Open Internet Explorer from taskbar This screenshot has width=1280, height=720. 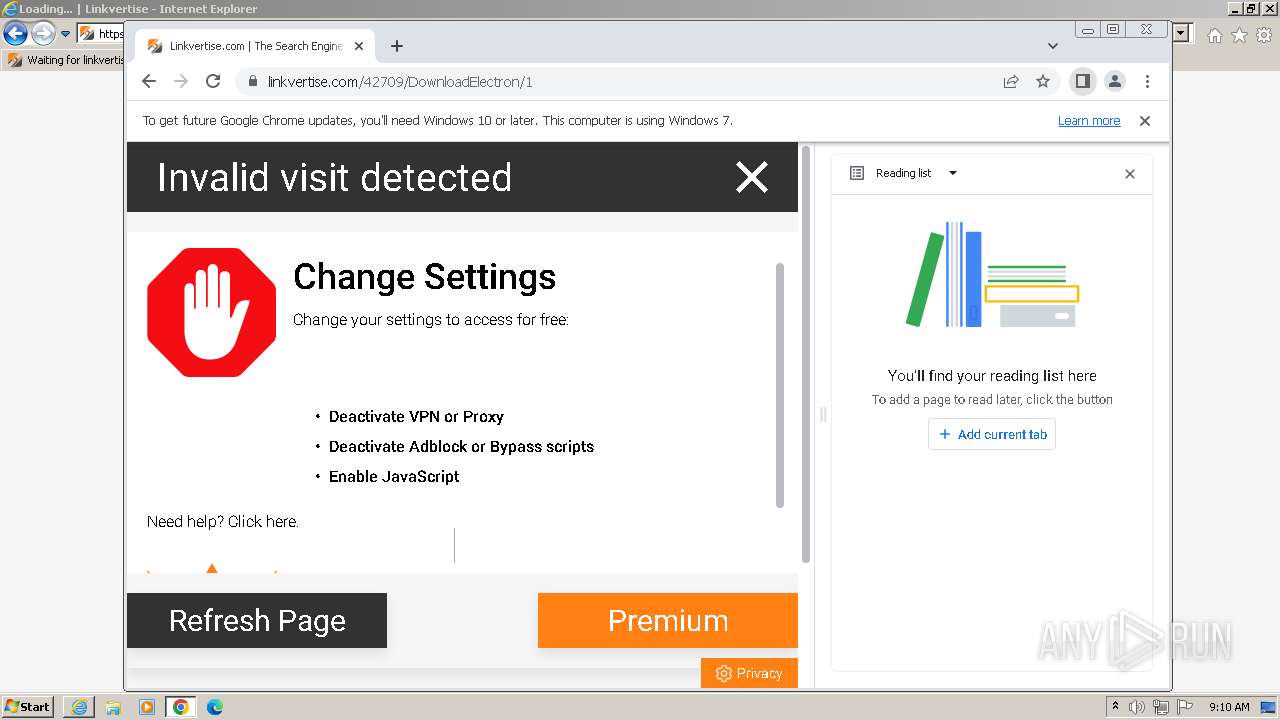pos(79,707)
